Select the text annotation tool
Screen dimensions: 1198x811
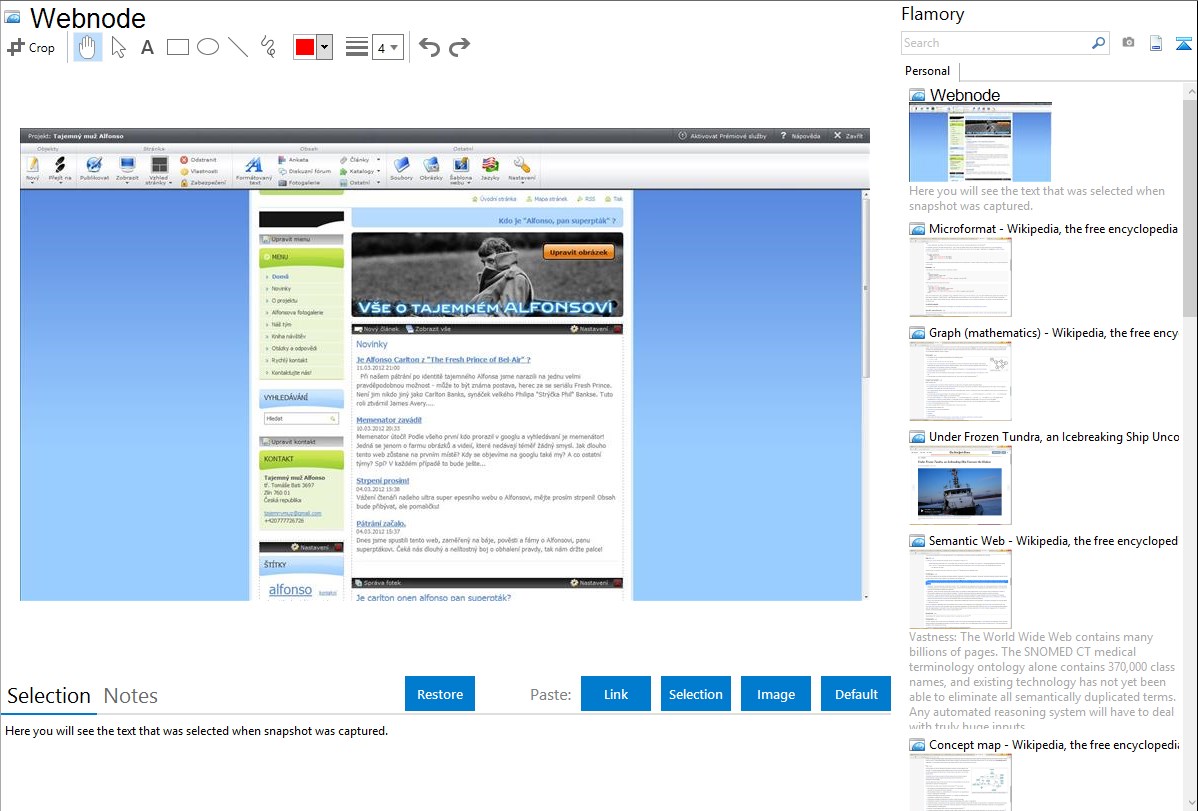(x=147, y=47)
